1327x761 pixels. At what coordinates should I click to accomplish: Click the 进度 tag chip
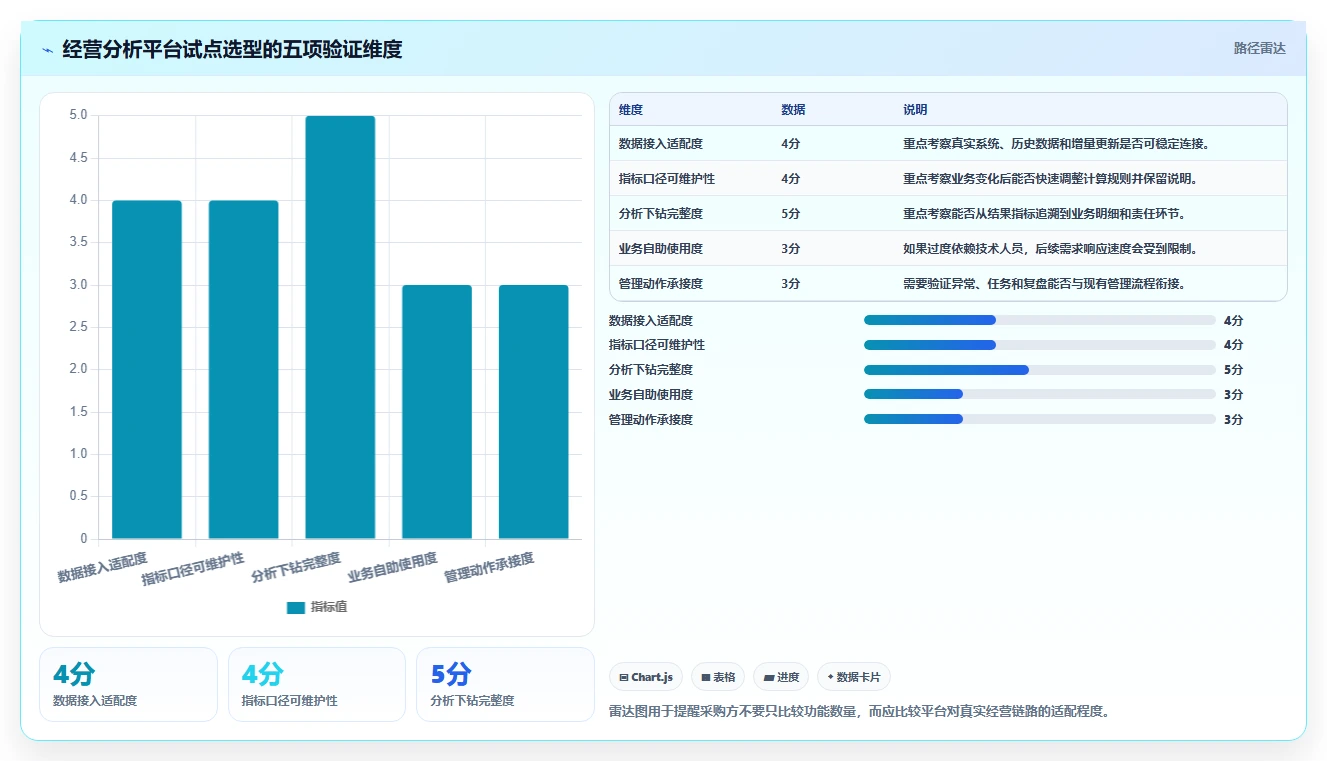coord(781,677)
